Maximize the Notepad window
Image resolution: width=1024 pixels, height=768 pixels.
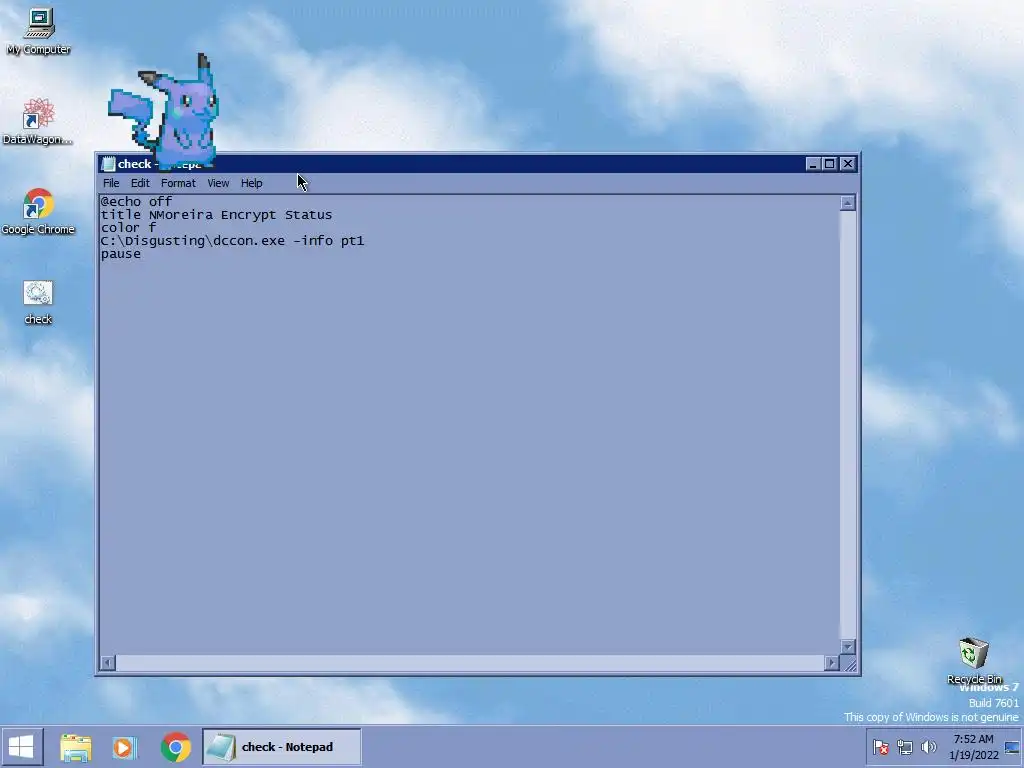point(829,164)
